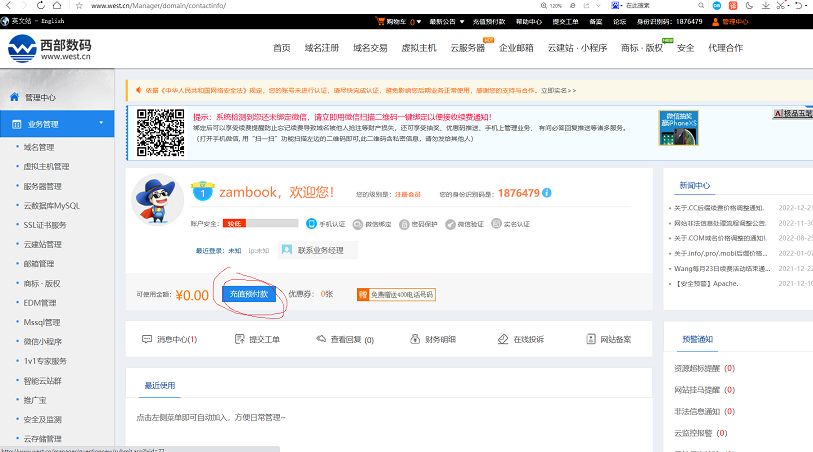Screen dimensions: 813x452
Task: Bookmark this page with the star icon
Action: tap(79, 6)
